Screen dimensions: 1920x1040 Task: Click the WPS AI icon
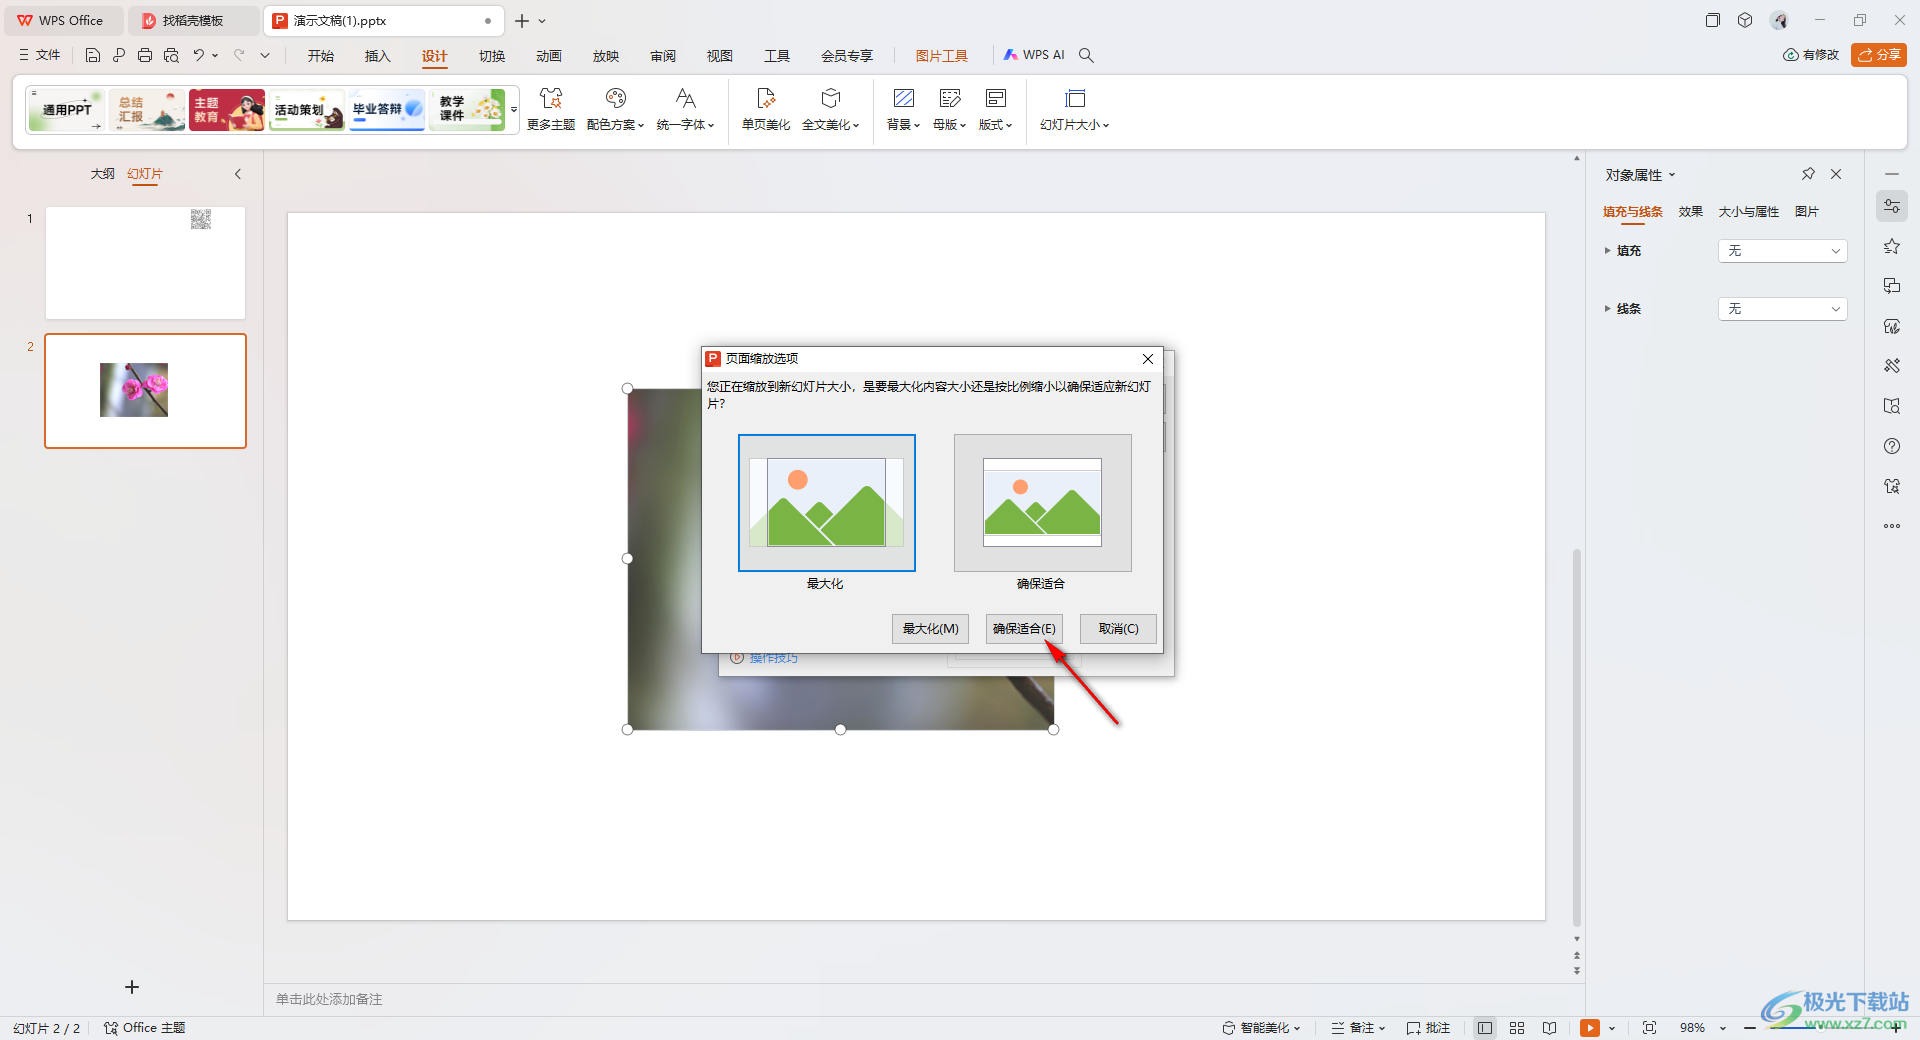pos(1011,55)
